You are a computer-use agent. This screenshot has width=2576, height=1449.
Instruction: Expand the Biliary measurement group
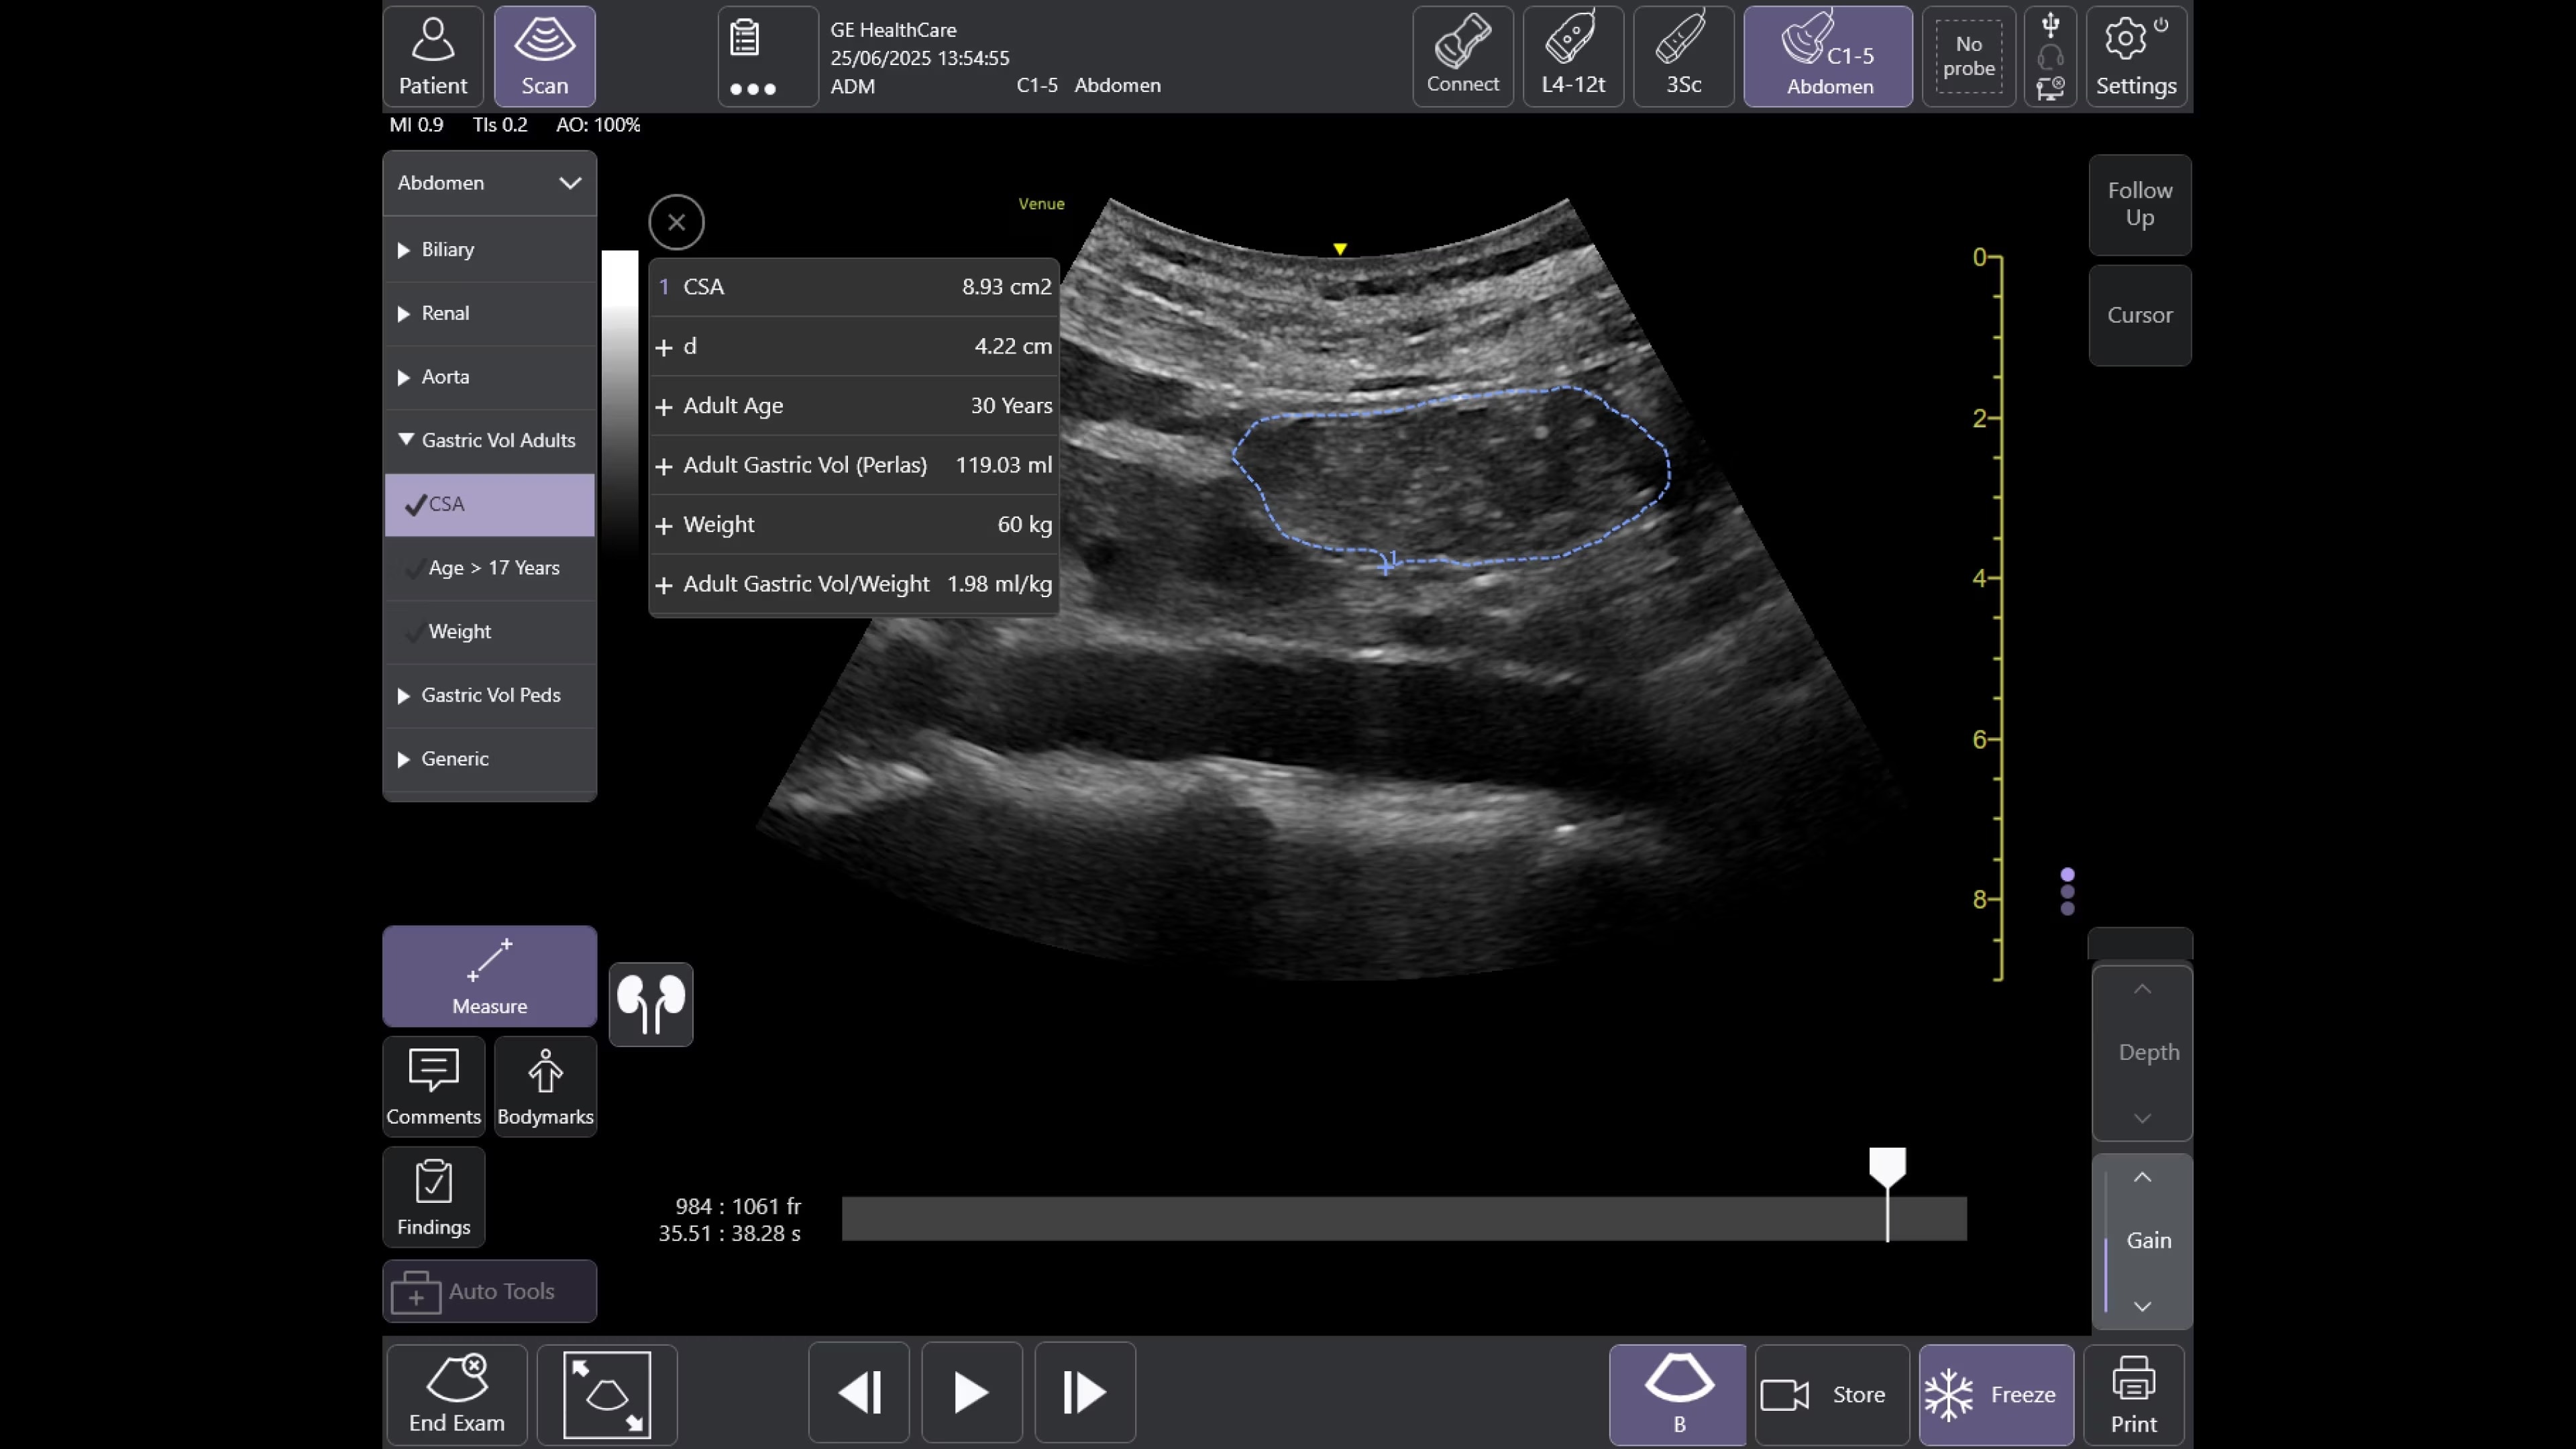pyautogui.click(x=489, y=250)
